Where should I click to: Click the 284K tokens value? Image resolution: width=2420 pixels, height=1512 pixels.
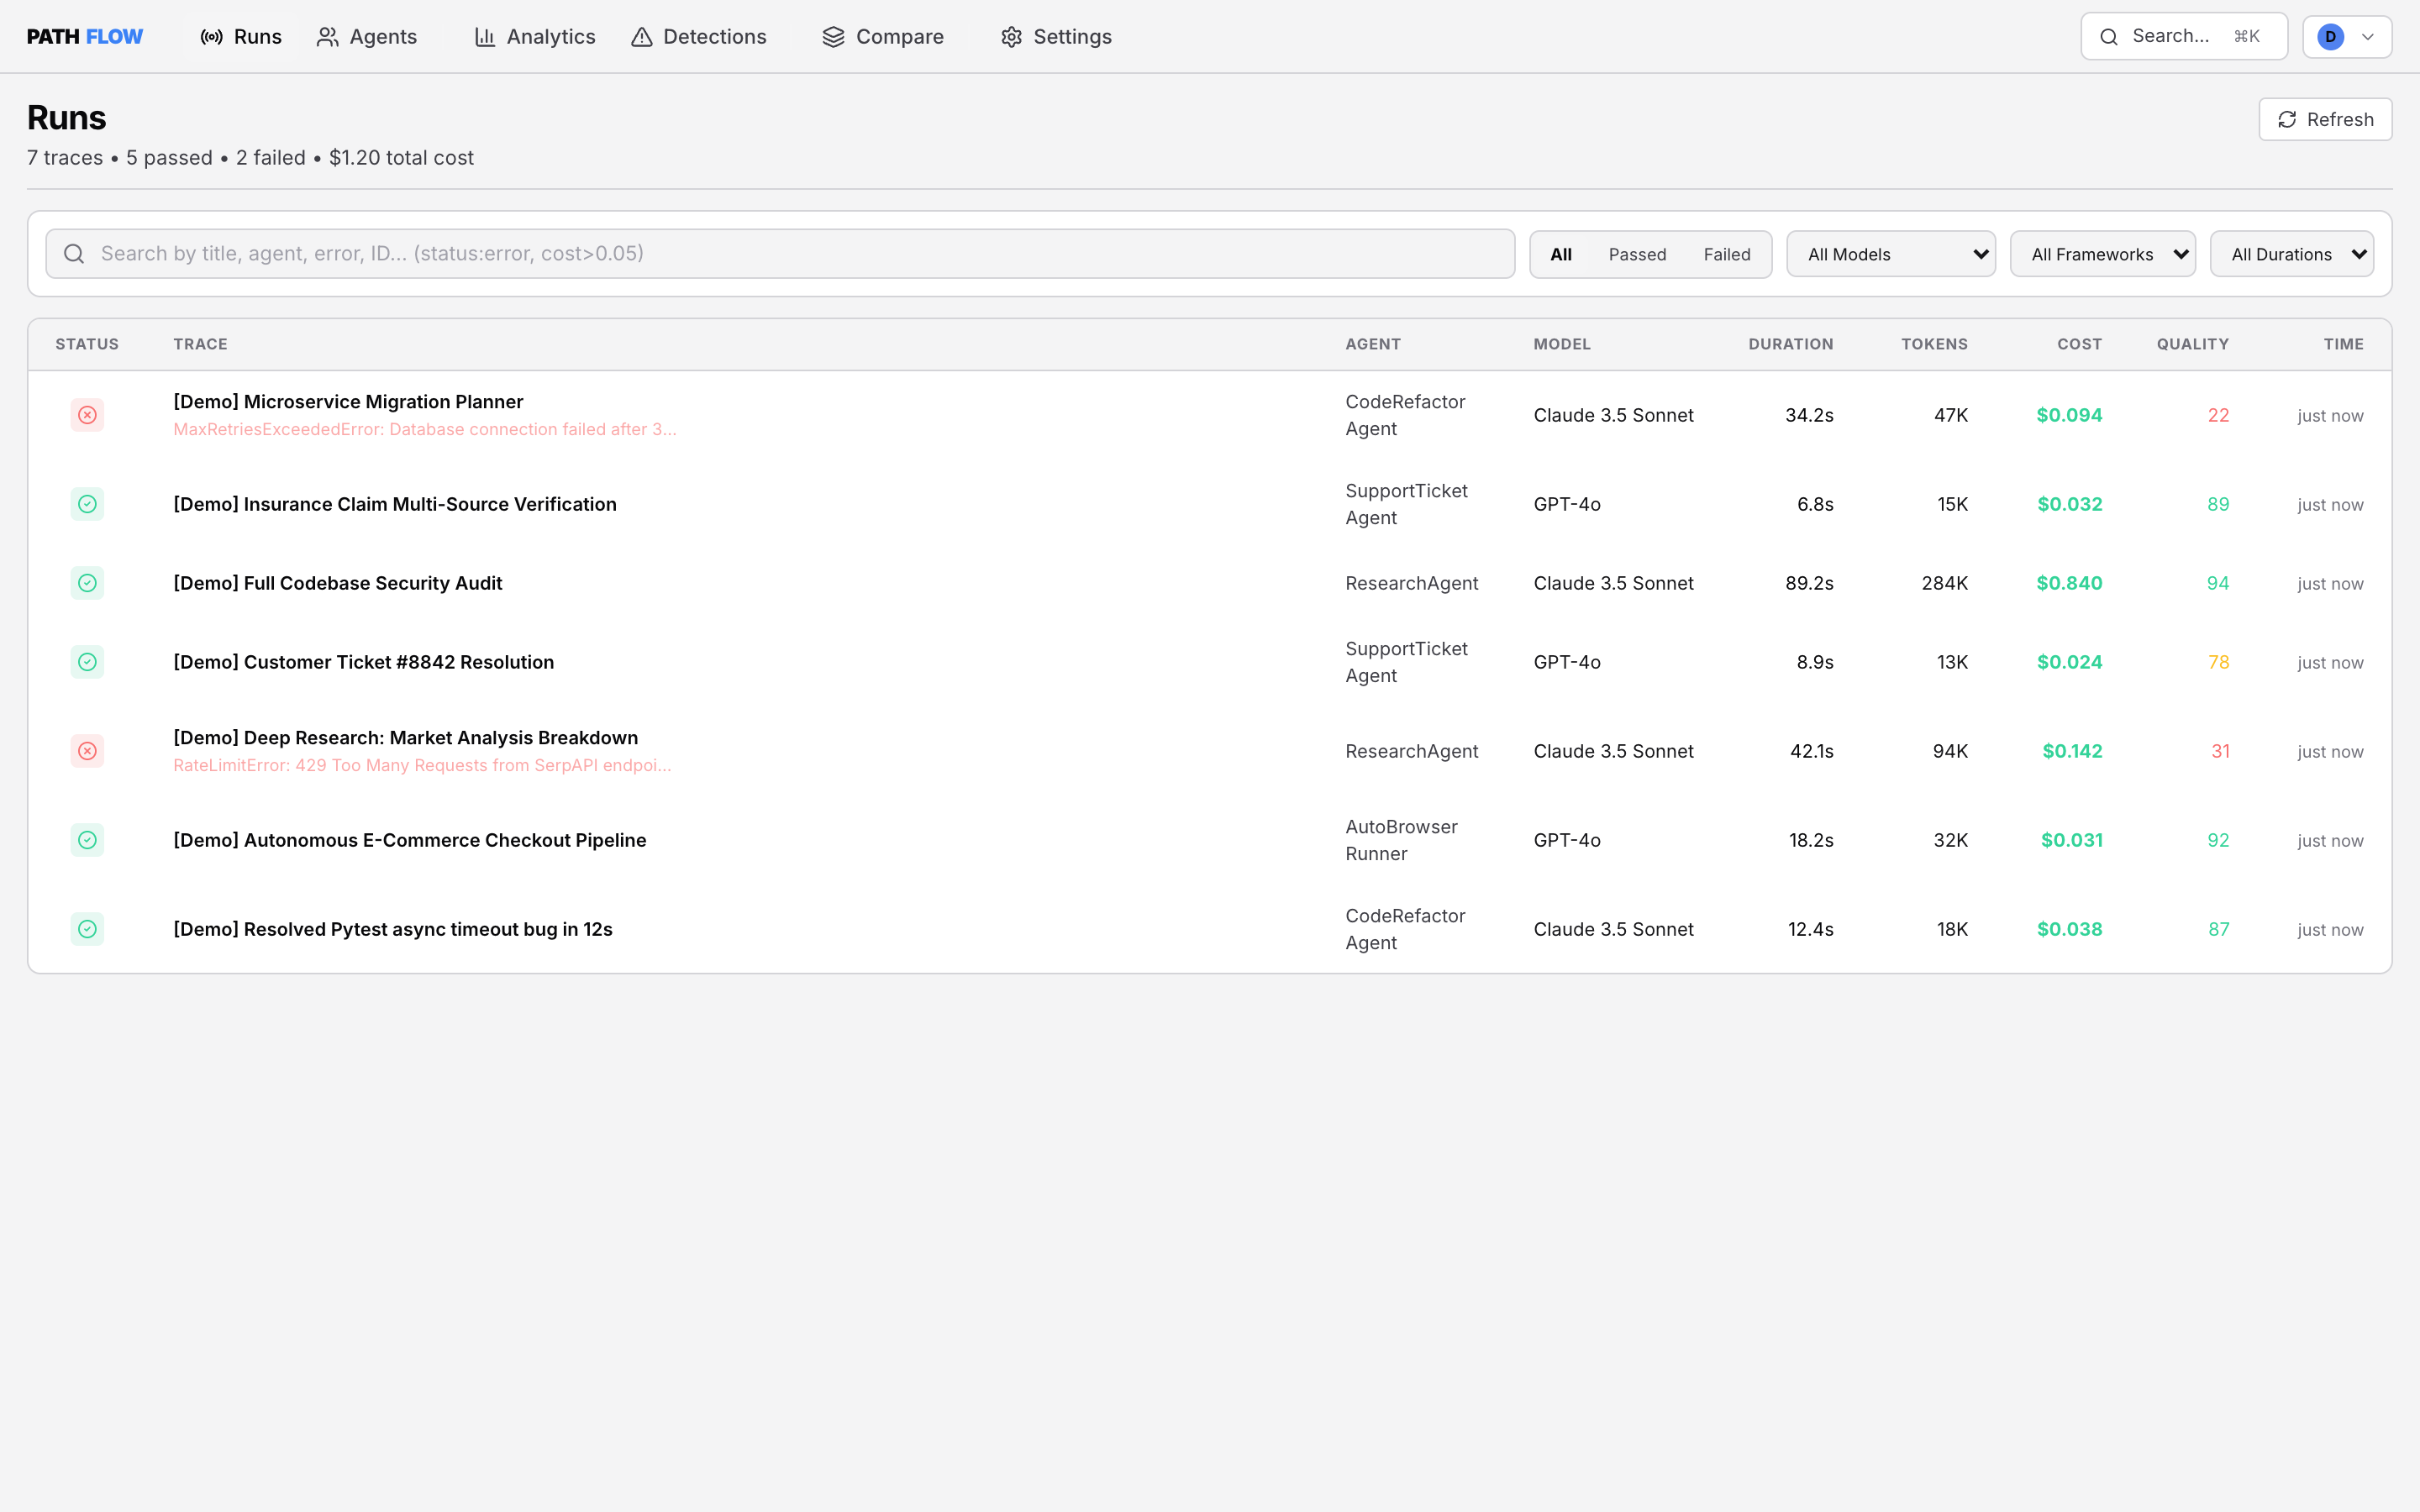click(x=1944, y=583)
